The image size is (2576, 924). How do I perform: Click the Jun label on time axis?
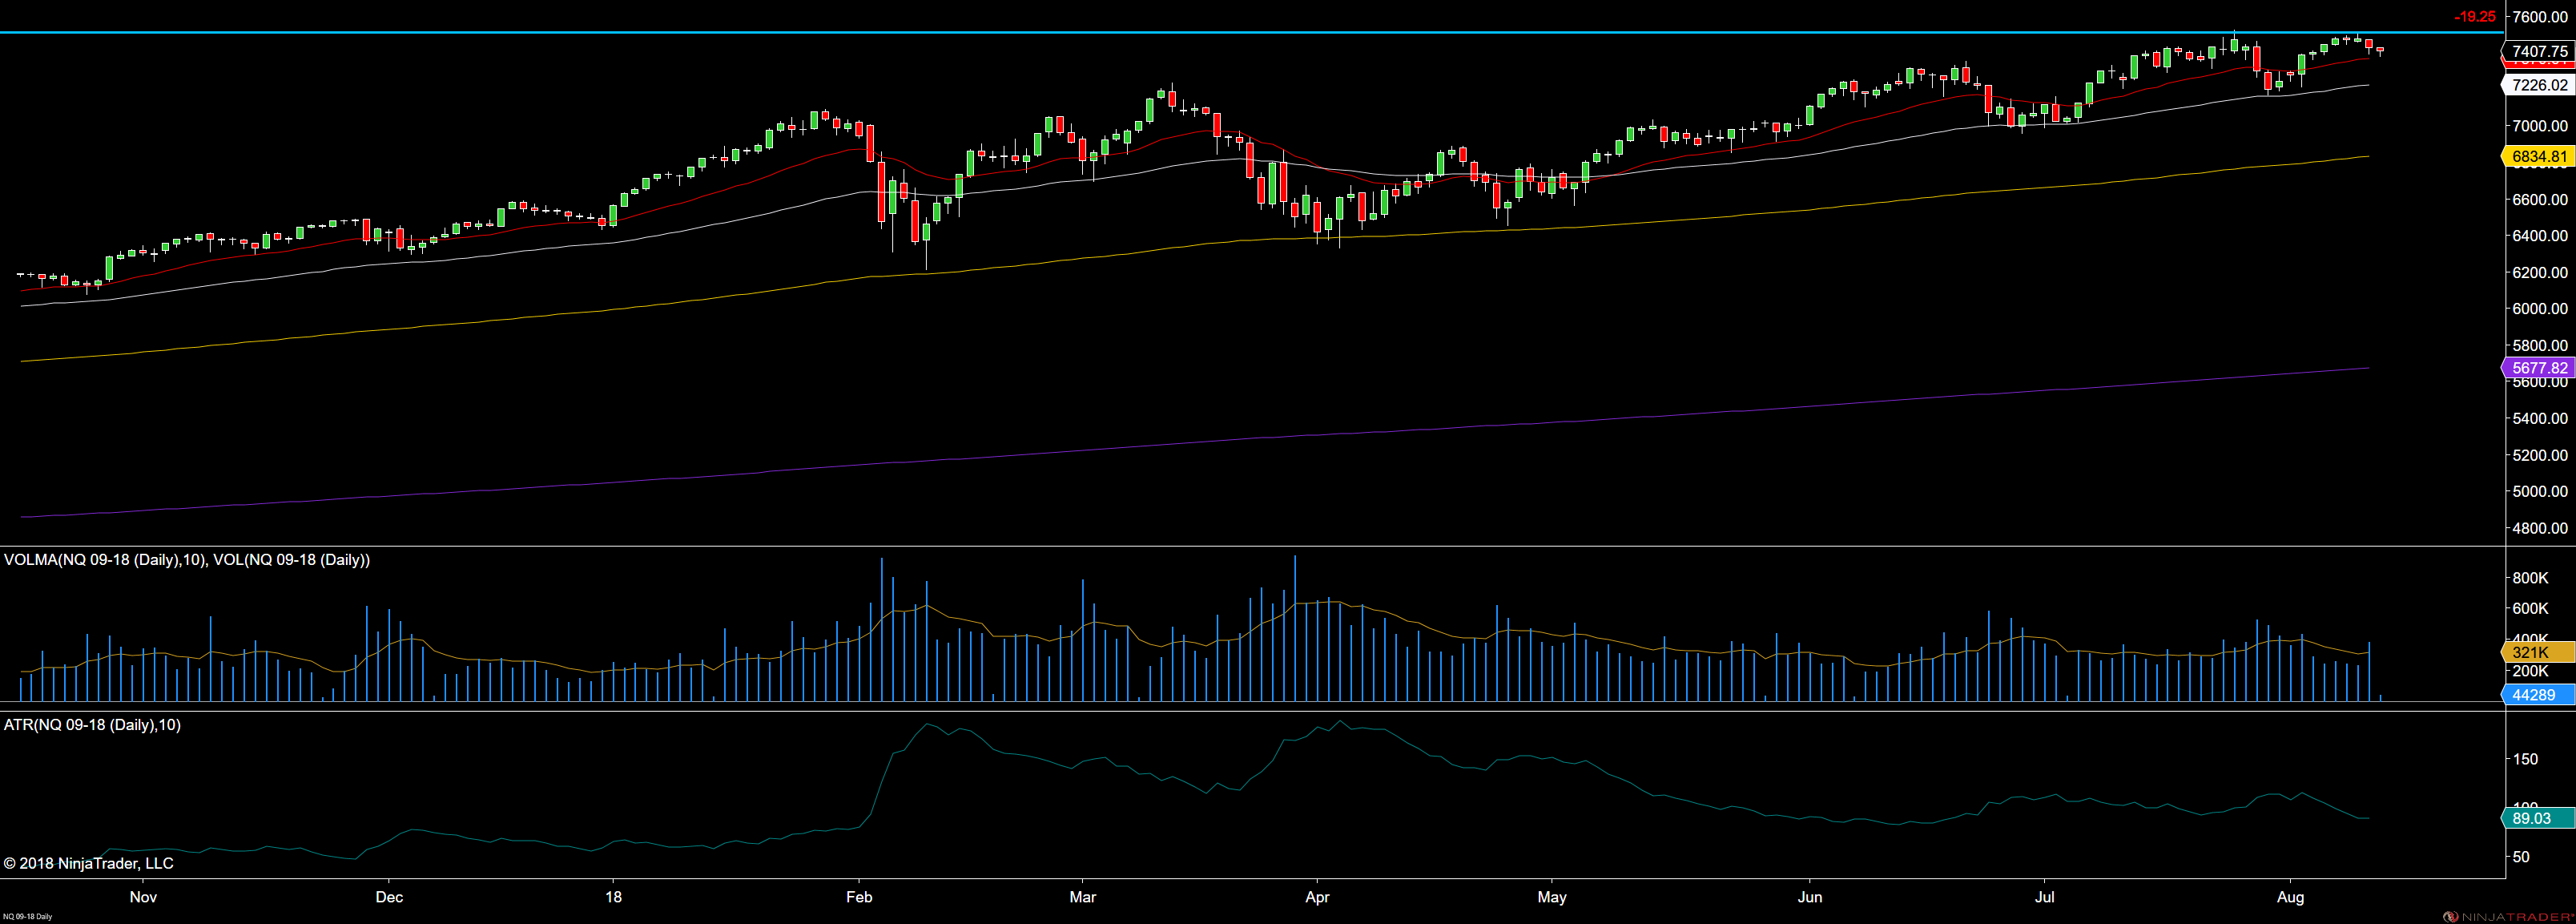(x=1810, y=897)
